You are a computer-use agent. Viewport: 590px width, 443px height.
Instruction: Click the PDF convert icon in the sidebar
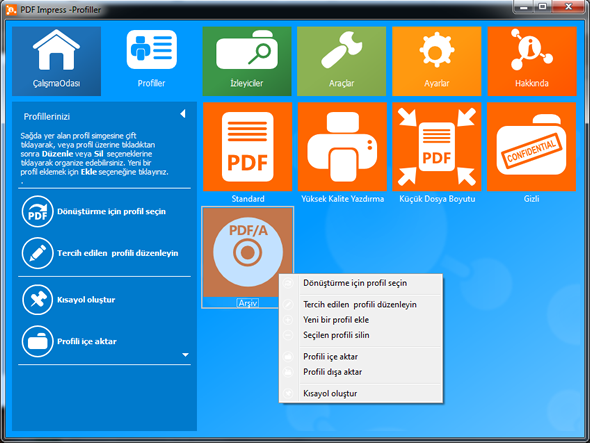(37, 211)
